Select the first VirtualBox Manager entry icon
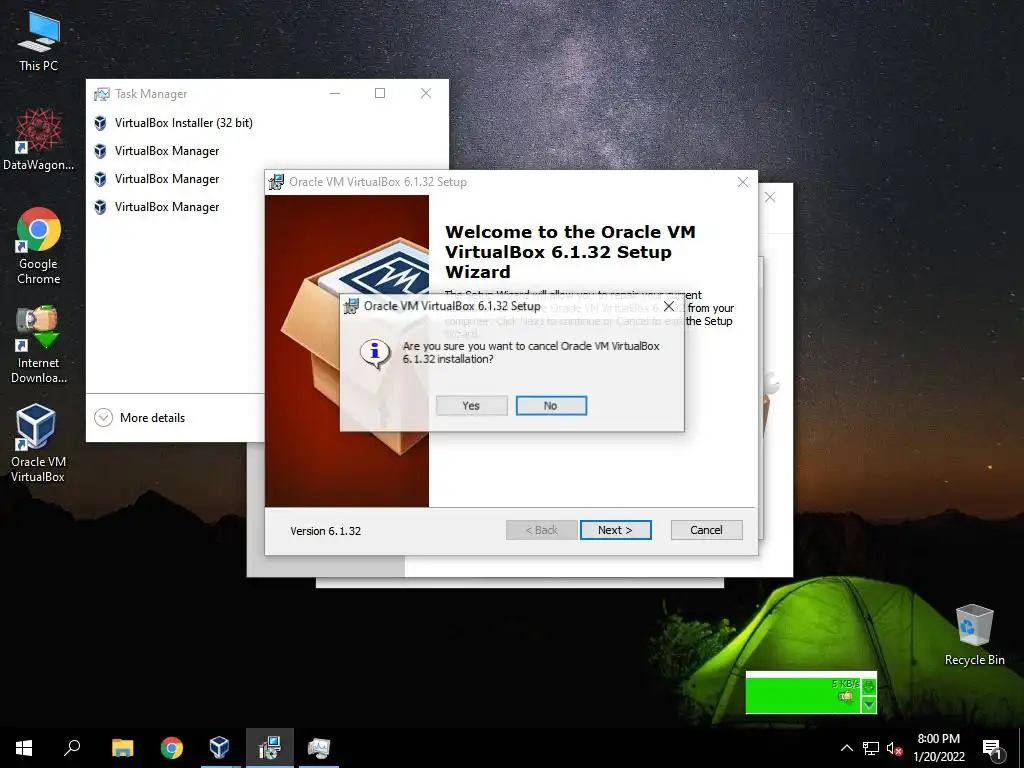1024x768 pixels. coord(100,151)
